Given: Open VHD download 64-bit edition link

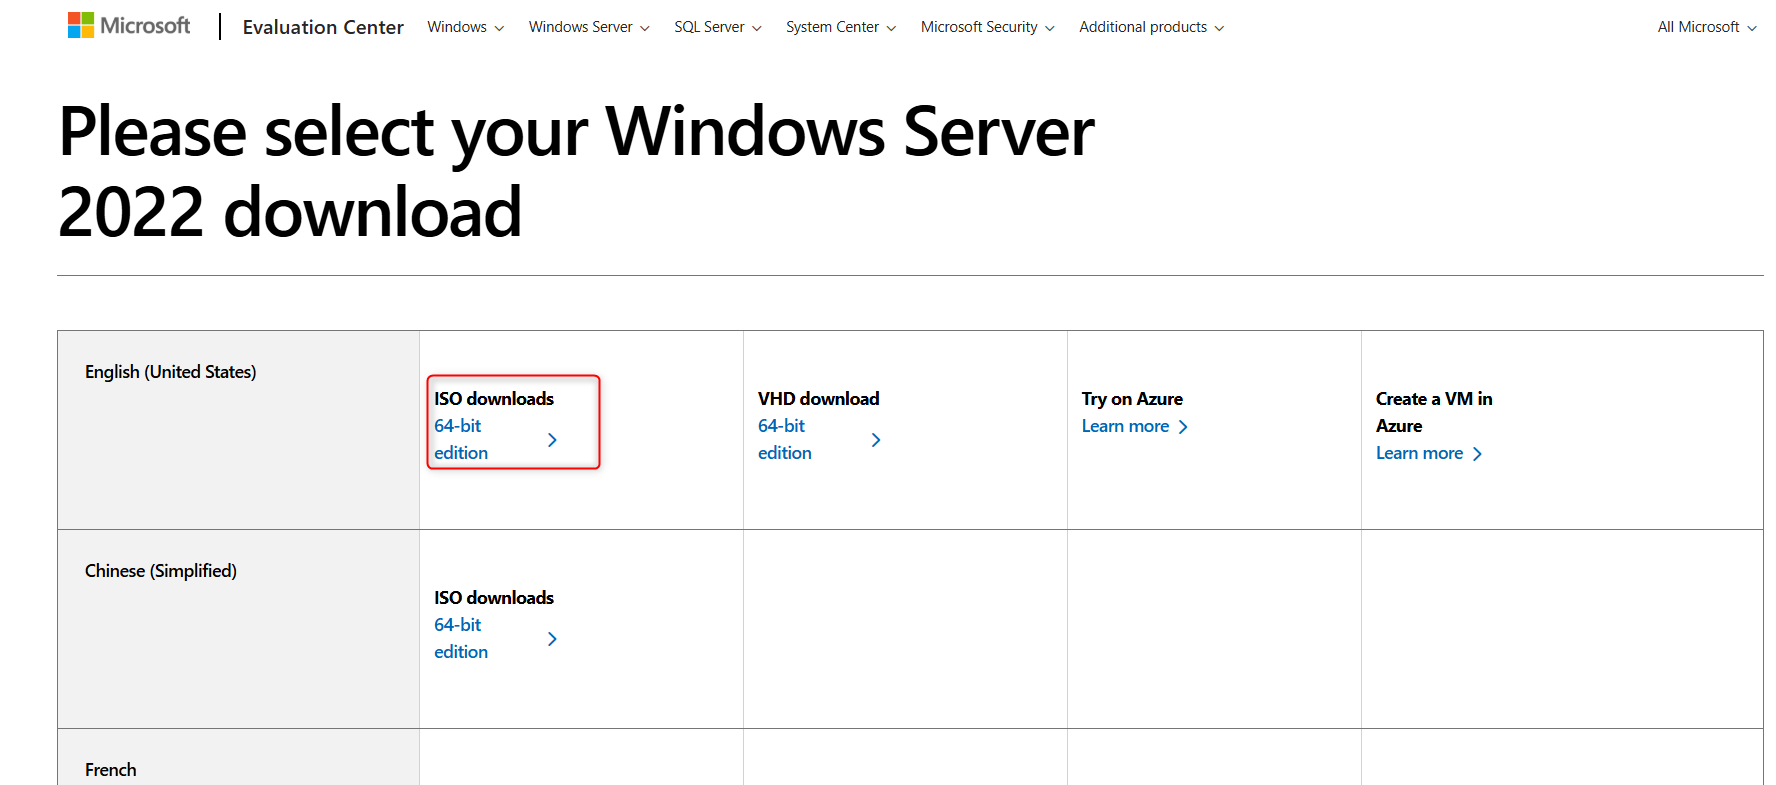Looking at the screenshot, I should 785,439.
